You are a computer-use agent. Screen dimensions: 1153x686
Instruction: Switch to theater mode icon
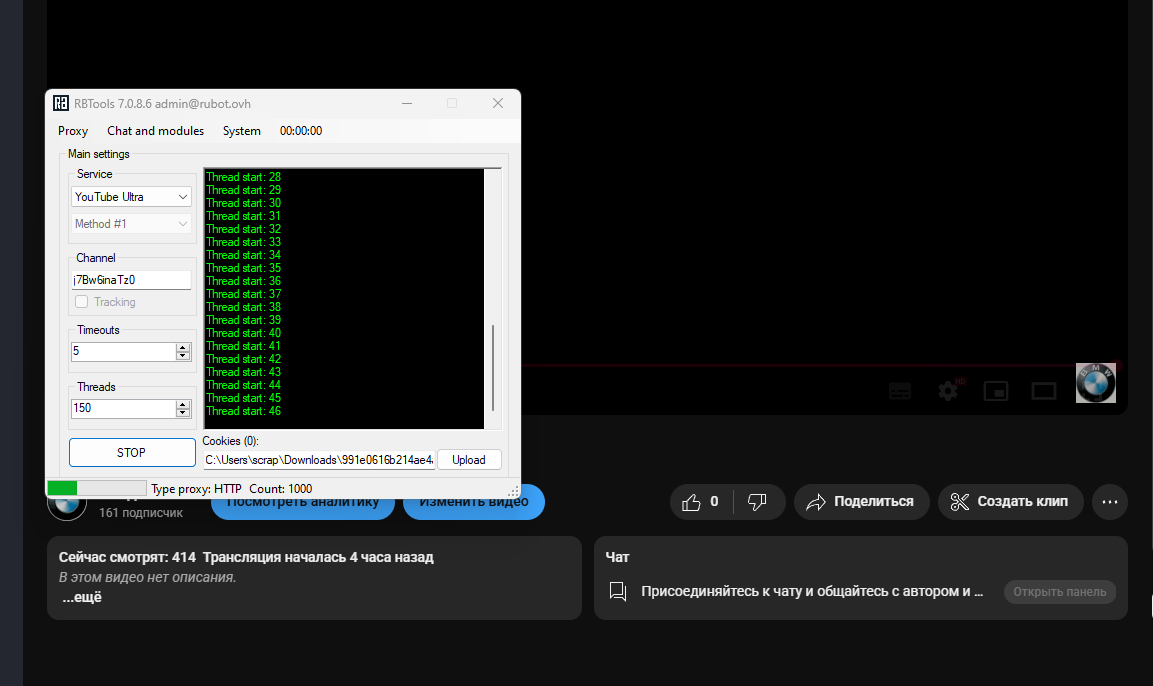(x=1044, y=391)
